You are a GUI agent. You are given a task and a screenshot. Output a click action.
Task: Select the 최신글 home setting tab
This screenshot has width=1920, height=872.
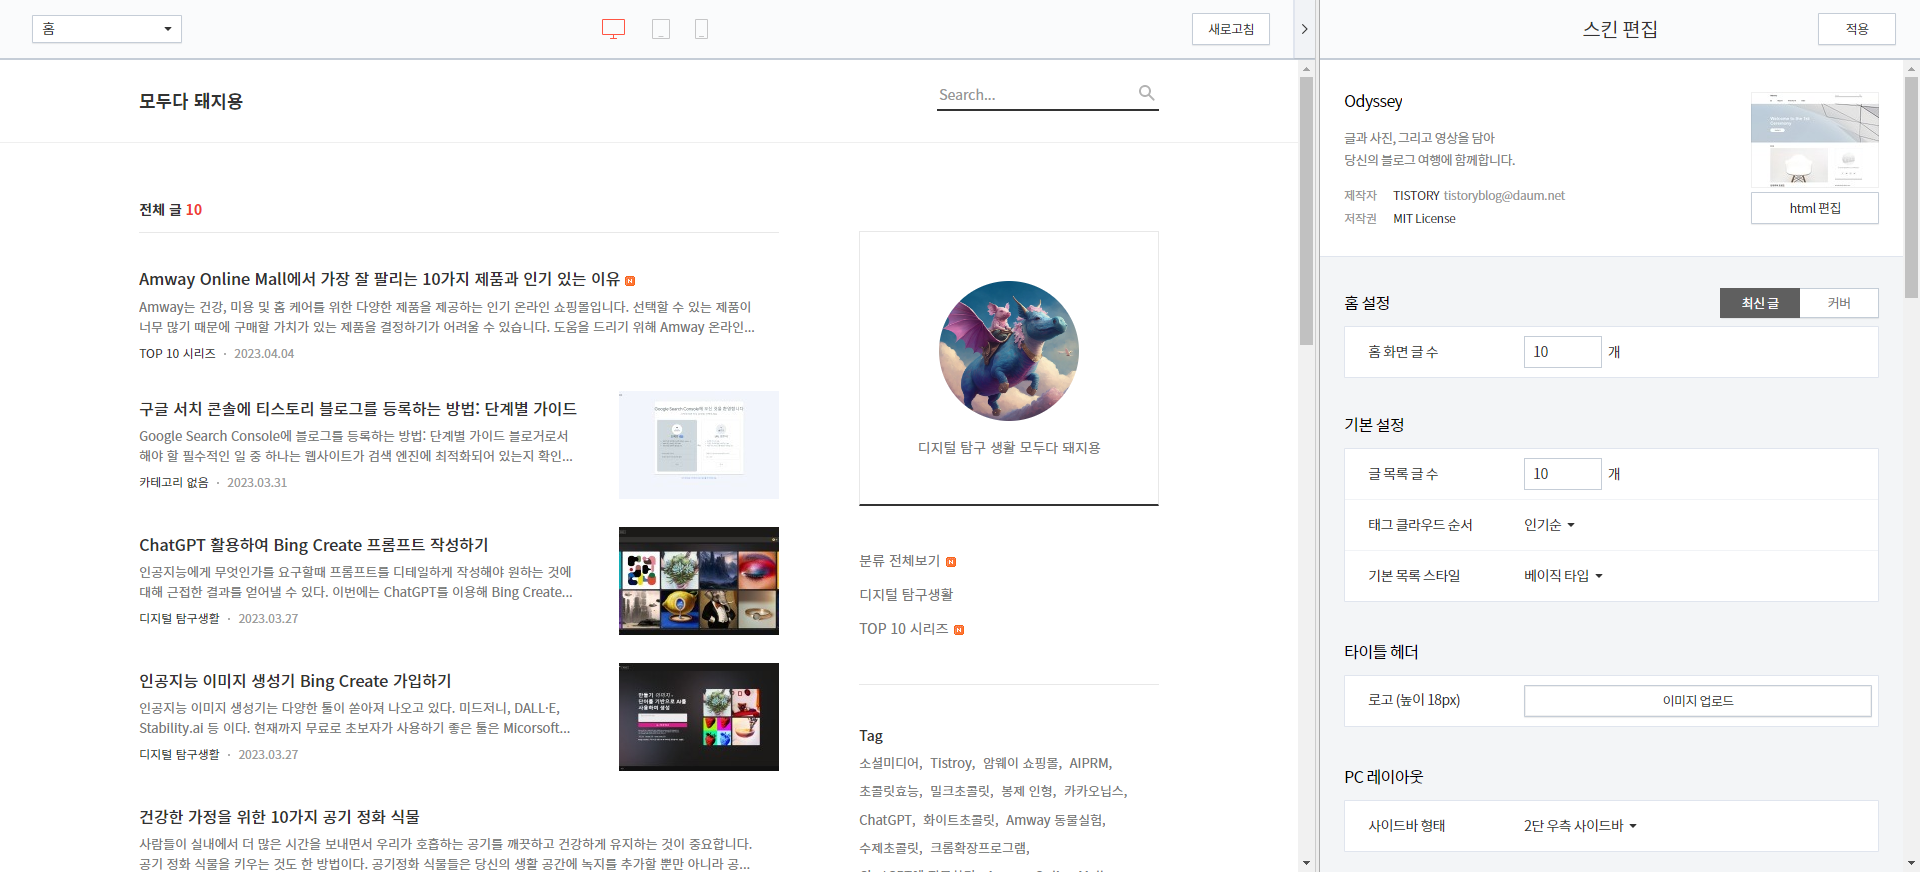(1760, 303)
